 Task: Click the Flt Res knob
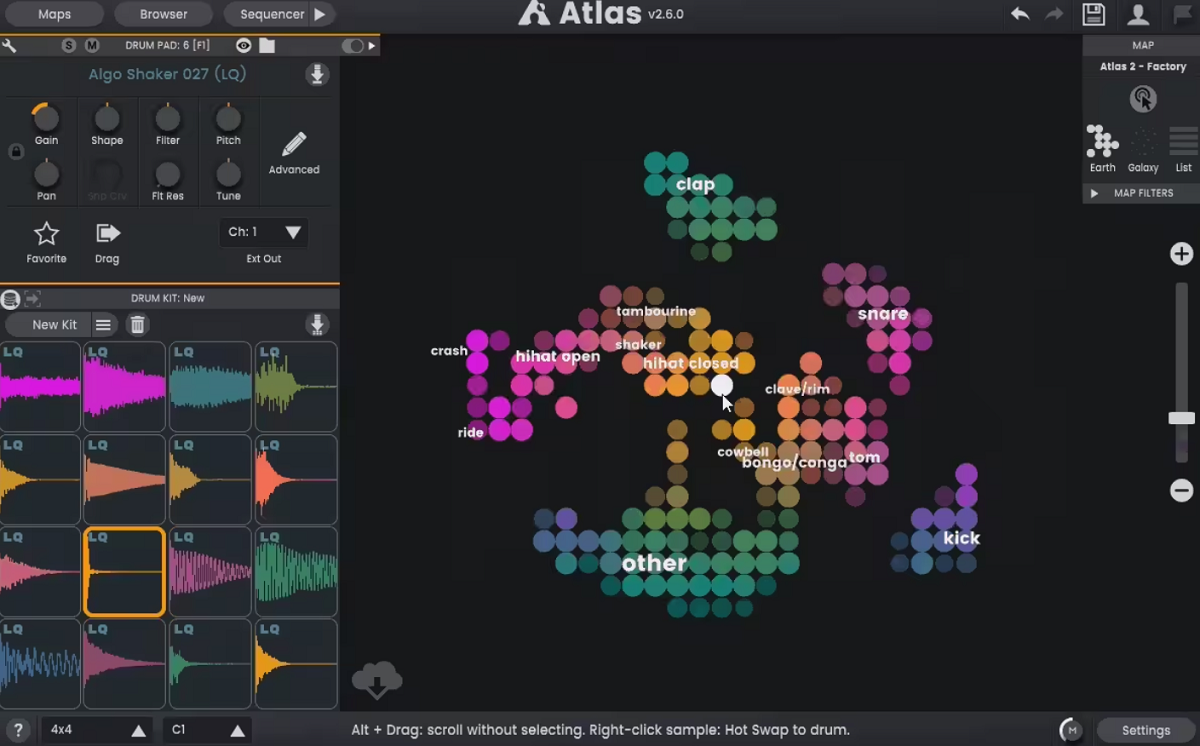[x=168, y=174]
